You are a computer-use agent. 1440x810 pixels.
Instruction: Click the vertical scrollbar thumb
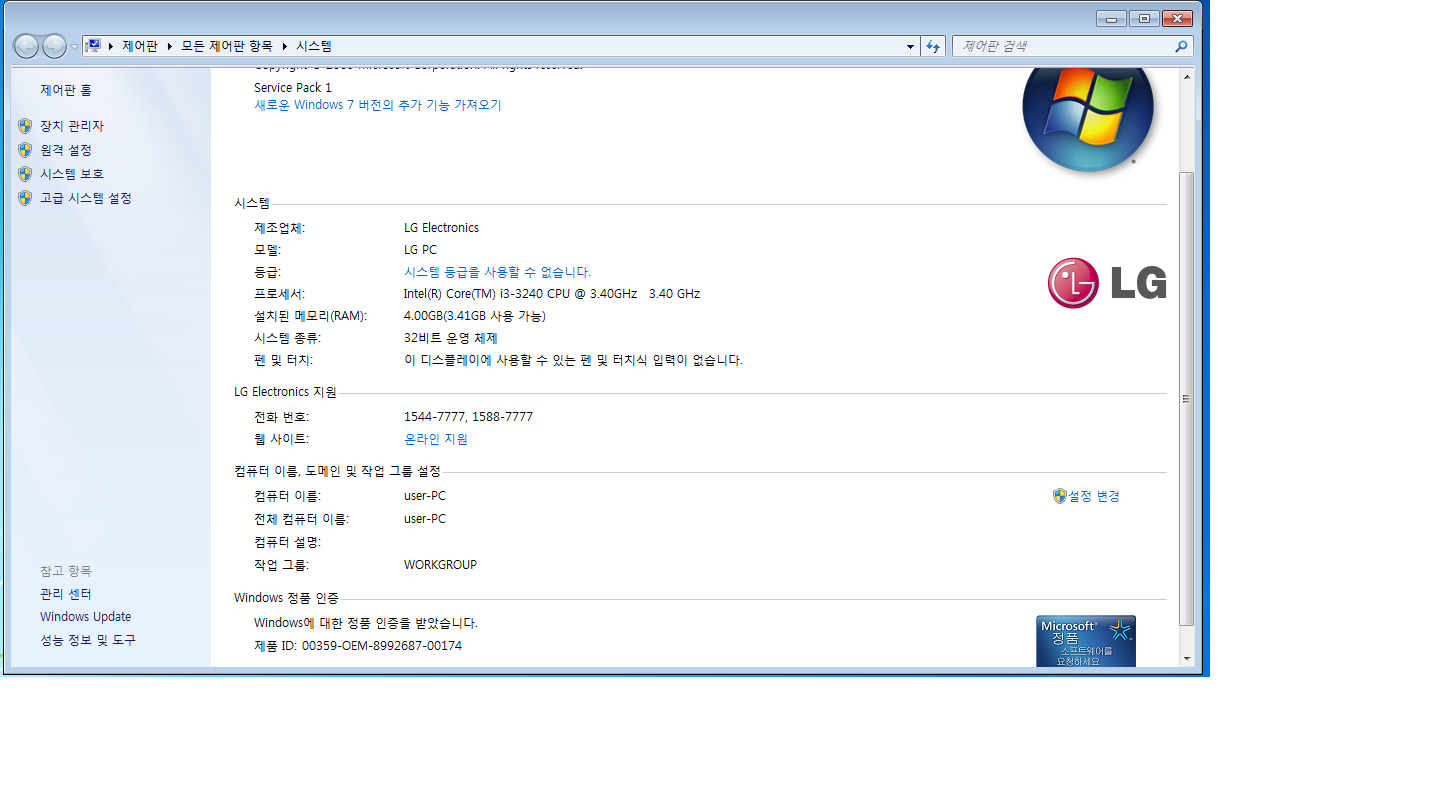pyautogui.click(x=1187, y=398)
